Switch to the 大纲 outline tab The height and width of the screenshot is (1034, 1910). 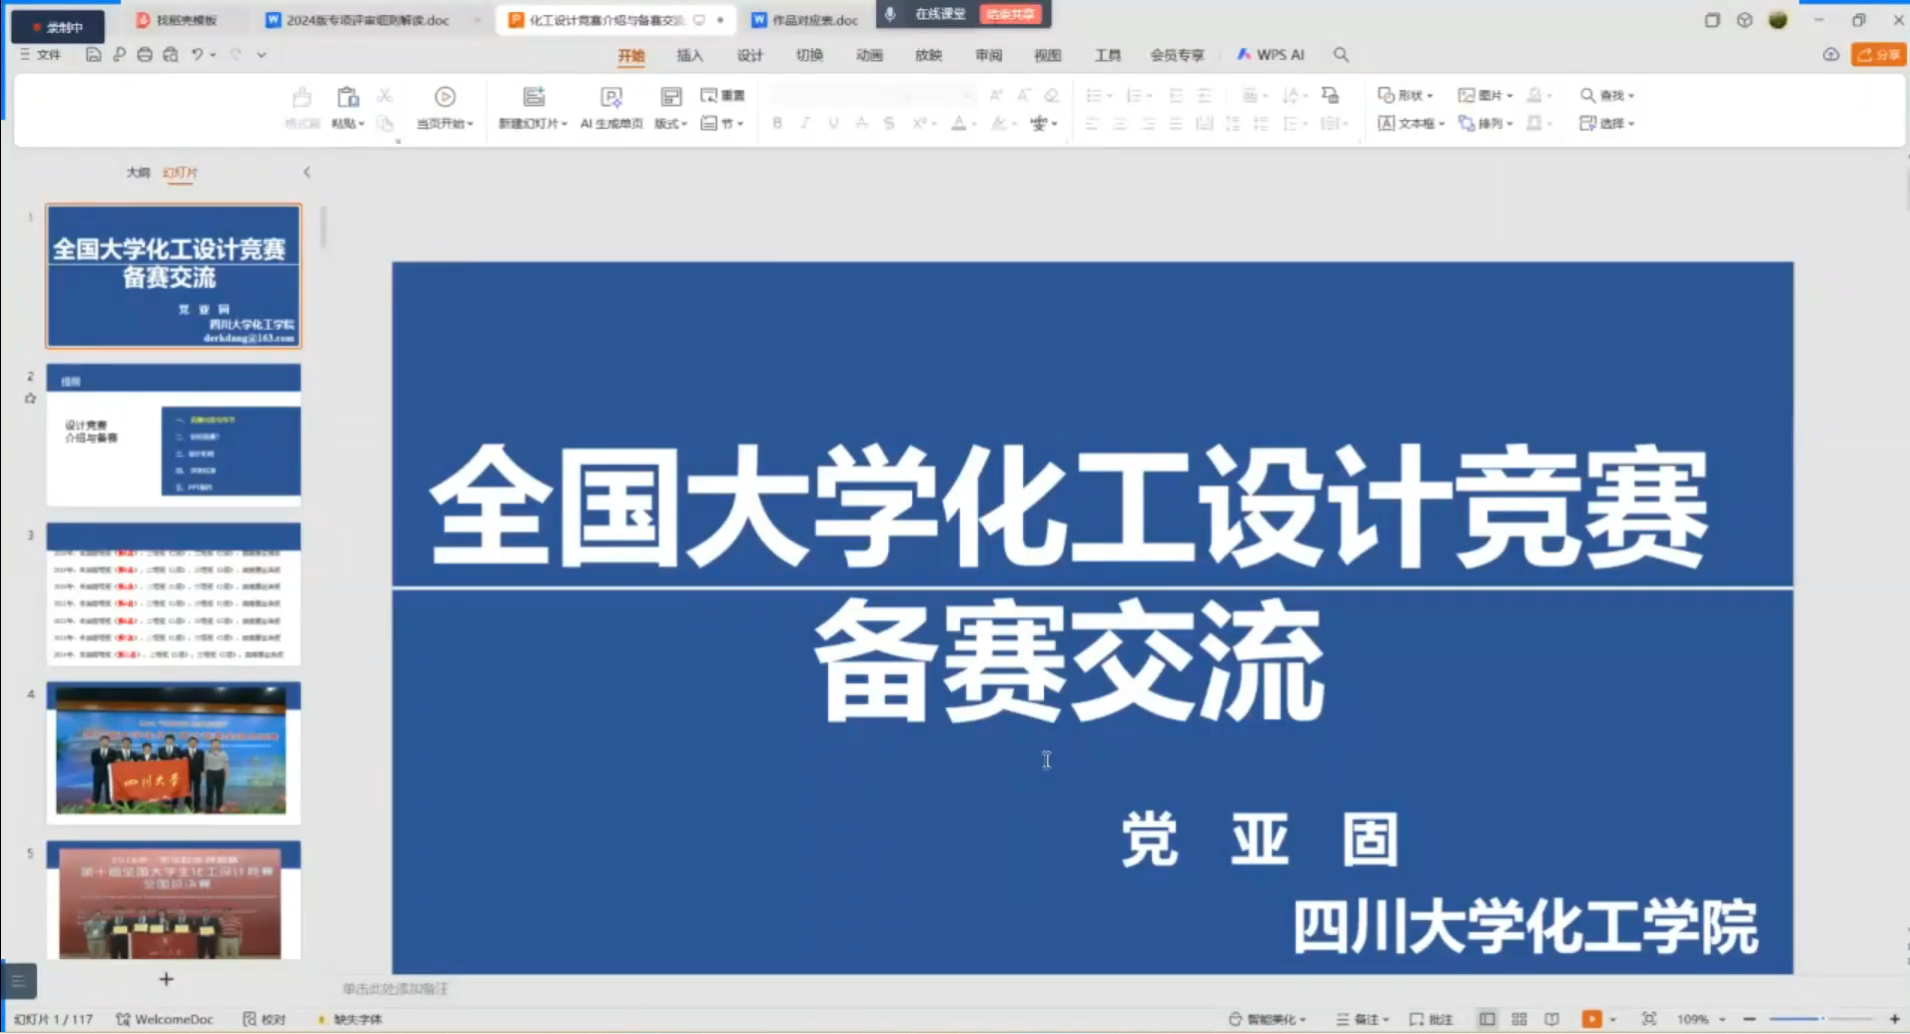(x=138, y=172)
